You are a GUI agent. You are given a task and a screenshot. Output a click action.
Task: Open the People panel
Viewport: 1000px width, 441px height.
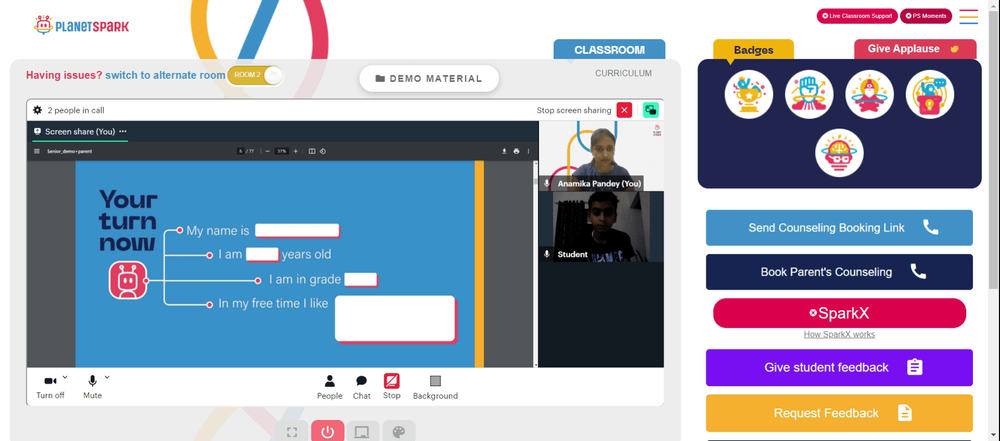(330, 387)
